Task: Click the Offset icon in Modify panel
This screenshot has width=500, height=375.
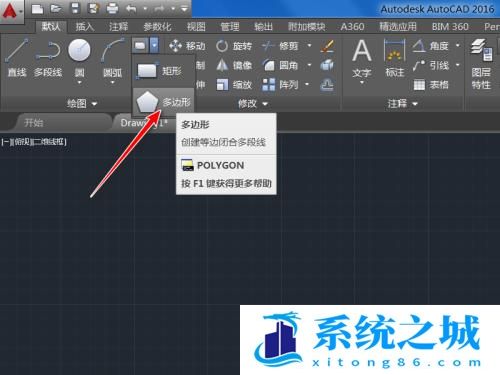Action: point(327,85)
